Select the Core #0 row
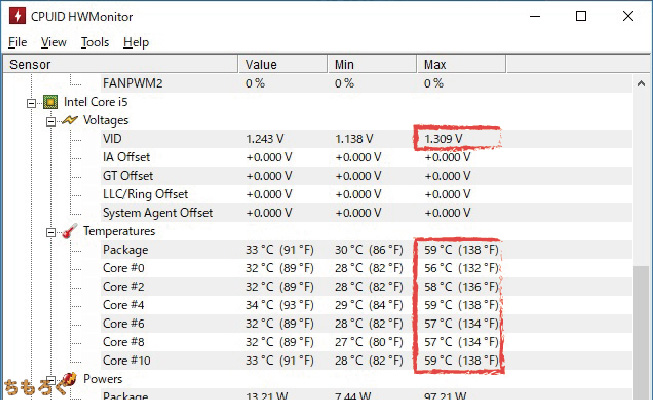 point(366,268)
